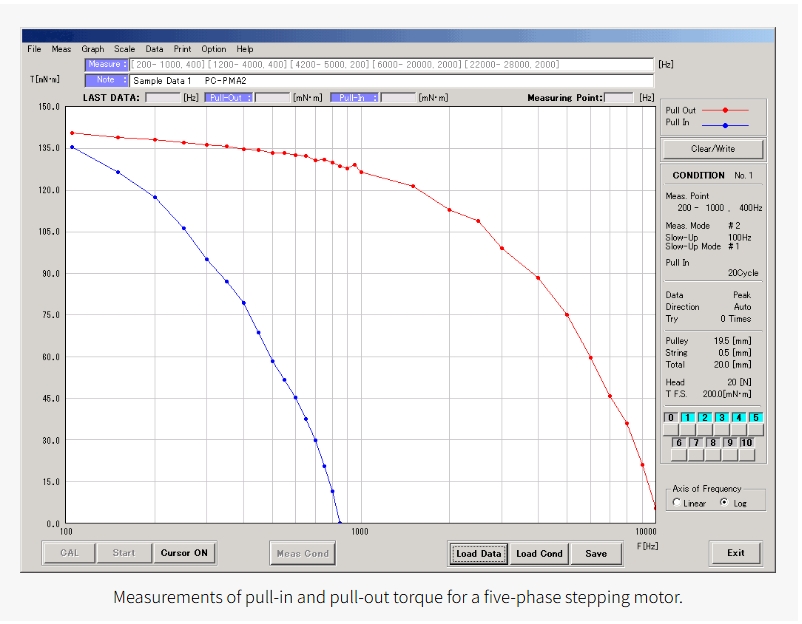This screenshot has width=802, height=624.
Task: Click the Start button
Action: [x=124, y=553]
